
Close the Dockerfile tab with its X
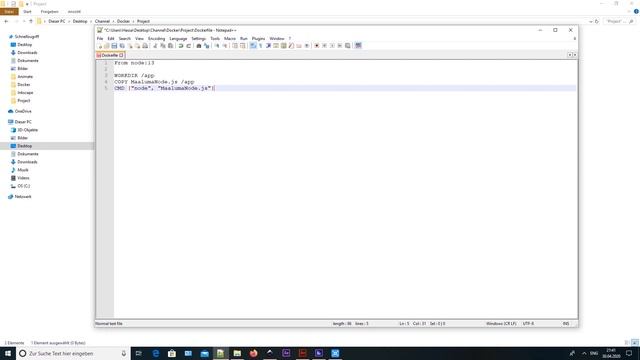pos(121,55)
